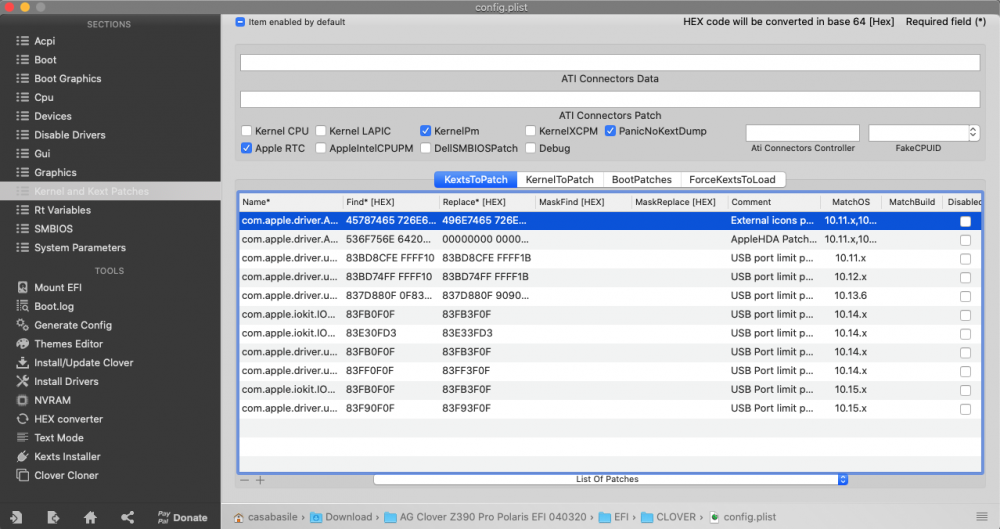Open Install/Update Clover tool
1000x529 pixels.
[x=84, y=363]
